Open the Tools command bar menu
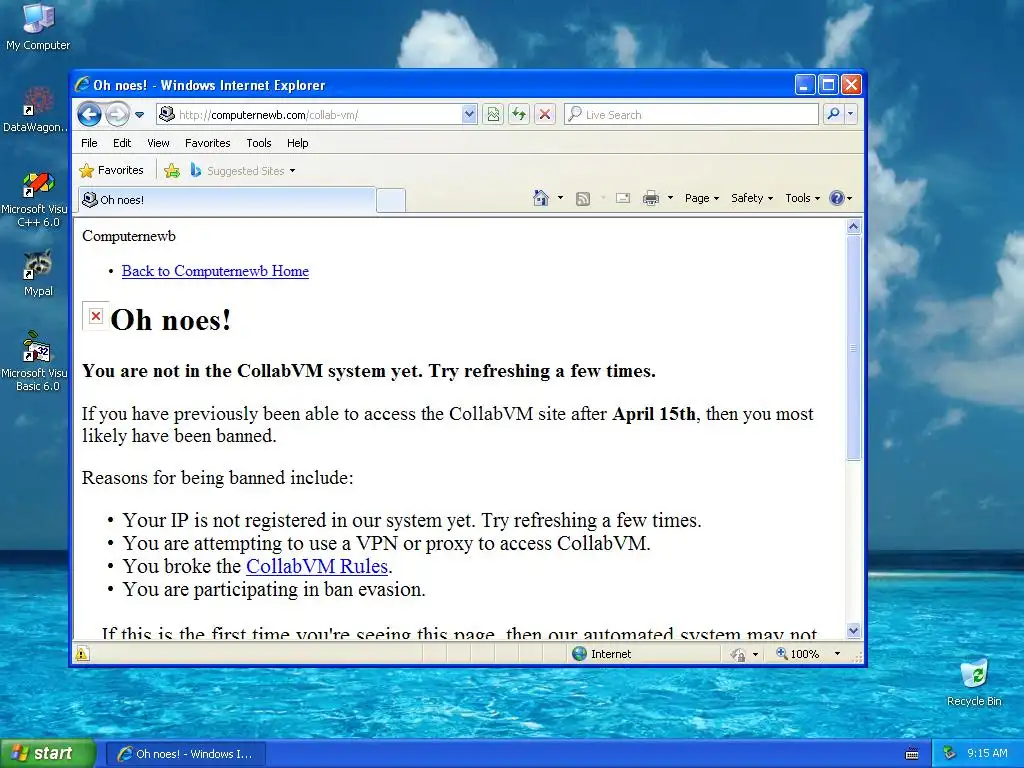This screenshot has width=1024, height=768. (x=802, y=198)
